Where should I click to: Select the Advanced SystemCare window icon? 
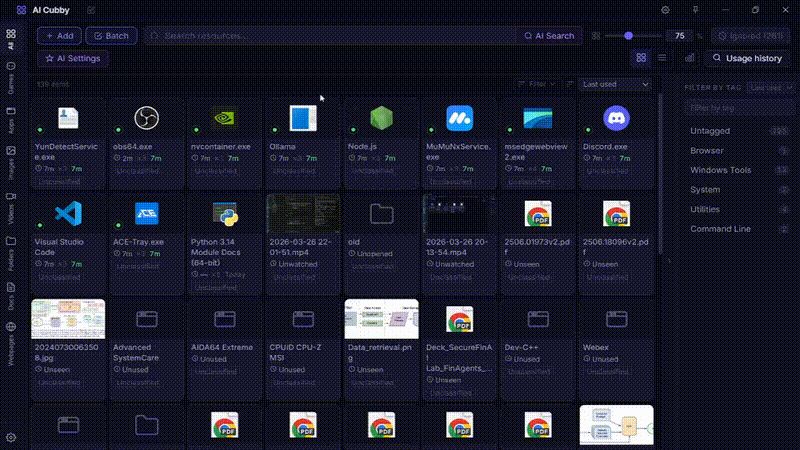point(146,319)
